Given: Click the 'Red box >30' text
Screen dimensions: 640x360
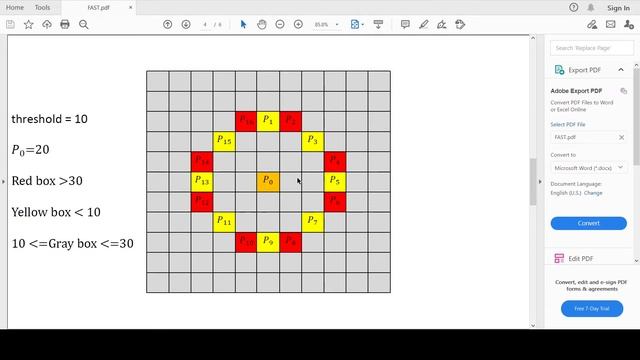Looking at the screenshot, I should (x=47, y=181).
